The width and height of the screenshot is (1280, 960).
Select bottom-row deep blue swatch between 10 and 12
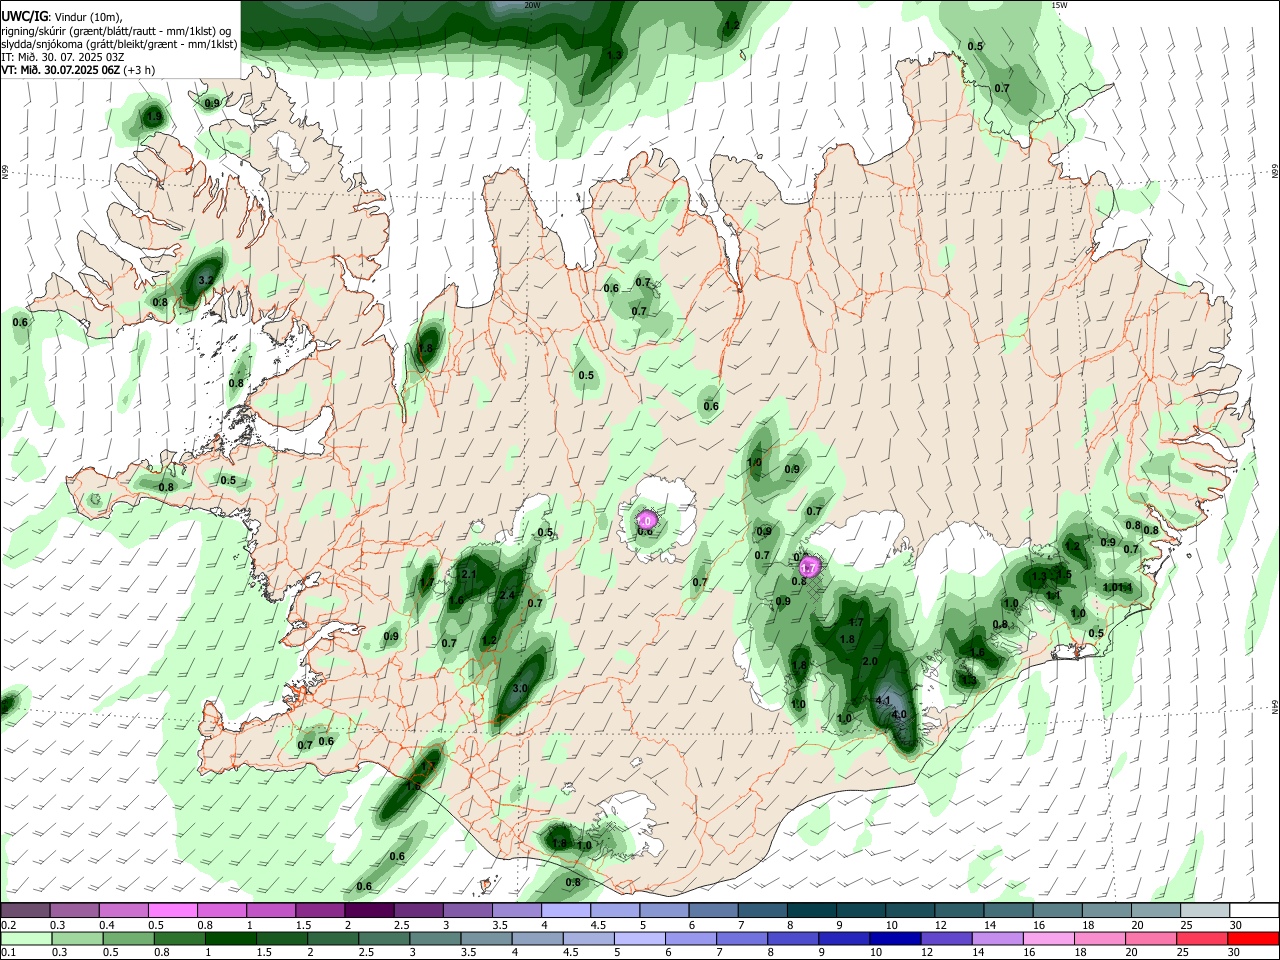[896, 939]
